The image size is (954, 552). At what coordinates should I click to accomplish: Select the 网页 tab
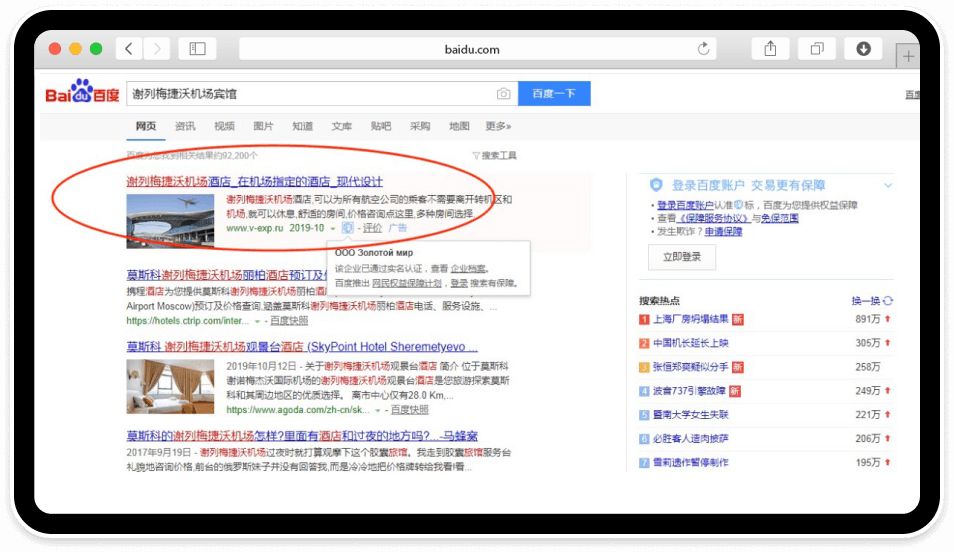146,126
